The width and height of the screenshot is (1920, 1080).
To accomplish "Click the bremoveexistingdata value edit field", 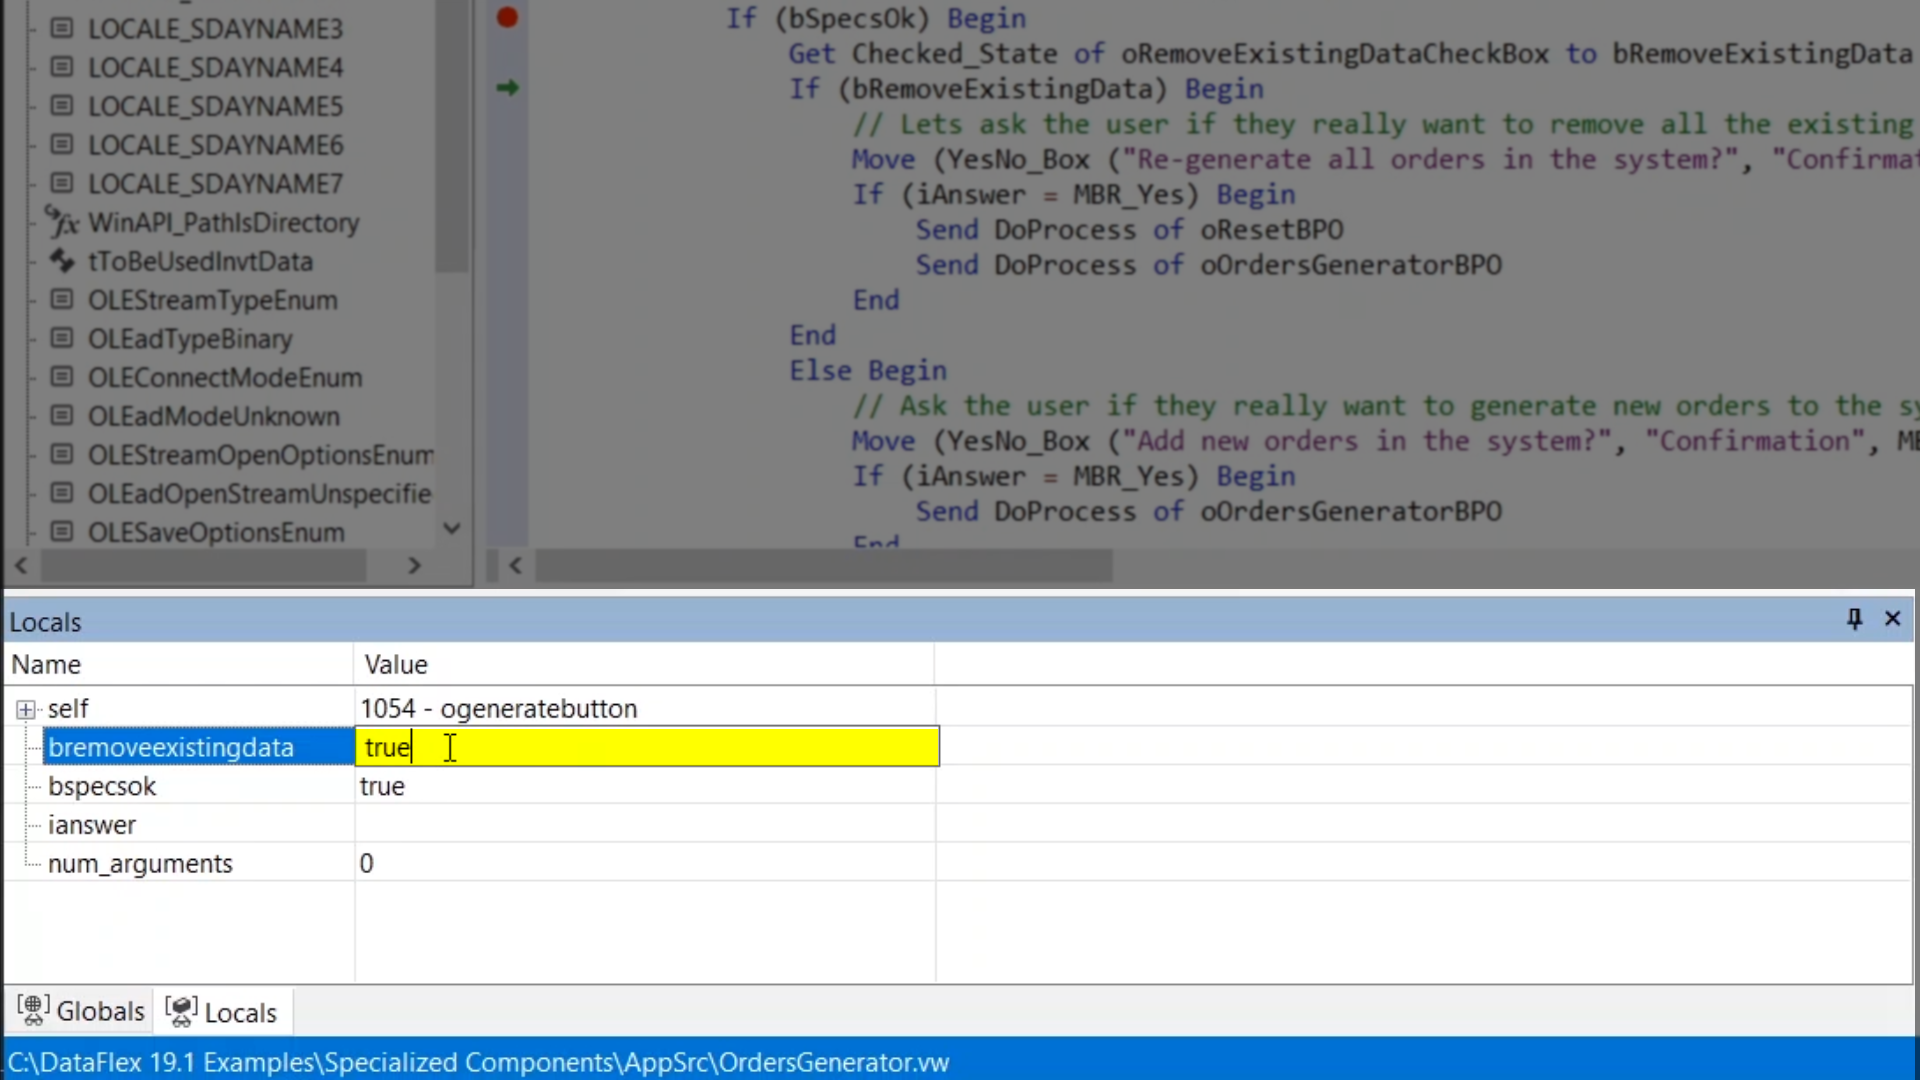I will point(646,747).
